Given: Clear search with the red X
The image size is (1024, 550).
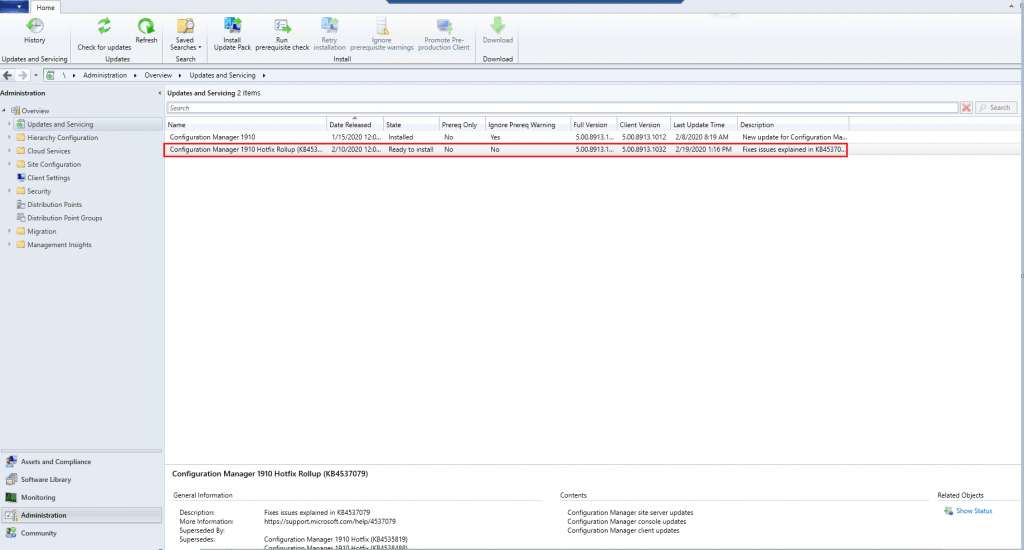Looking at the screenshot, I should [967, 108].
